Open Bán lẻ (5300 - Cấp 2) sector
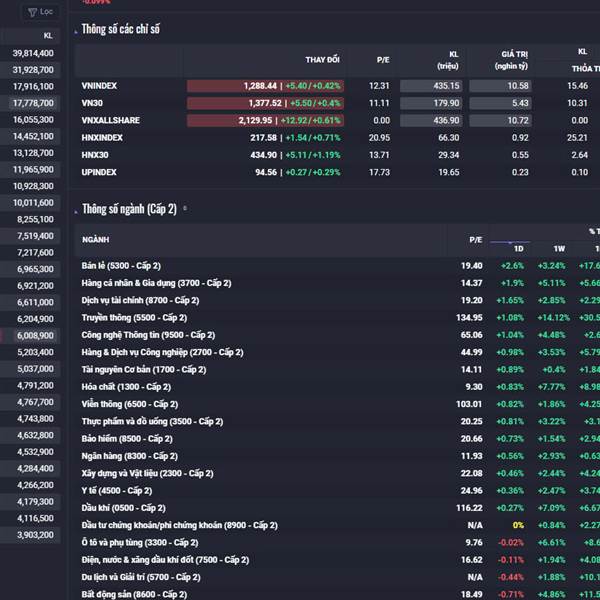600x600 pixels. (121, 266)
